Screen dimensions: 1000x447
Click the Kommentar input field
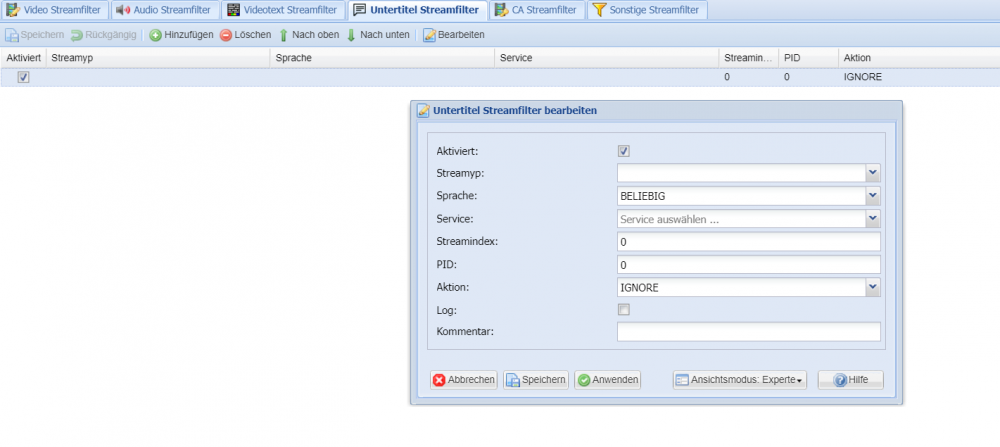tap(749, 332)
